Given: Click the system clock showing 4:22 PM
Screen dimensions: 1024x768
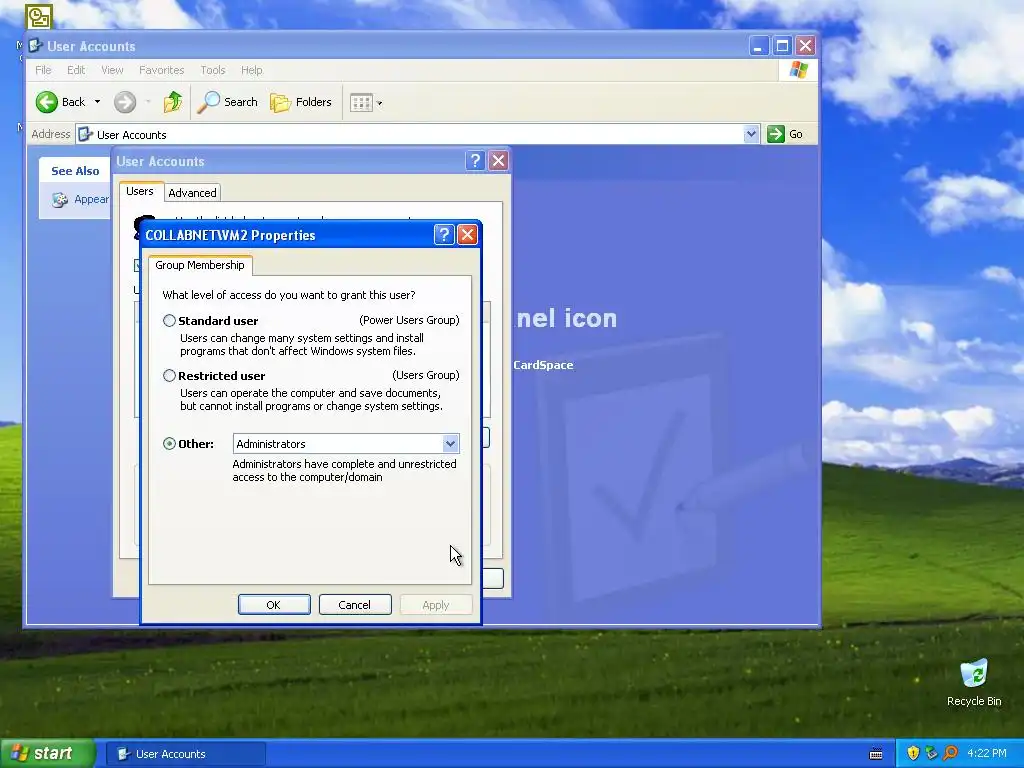Looking at the screenshot, I should point(987,753).
